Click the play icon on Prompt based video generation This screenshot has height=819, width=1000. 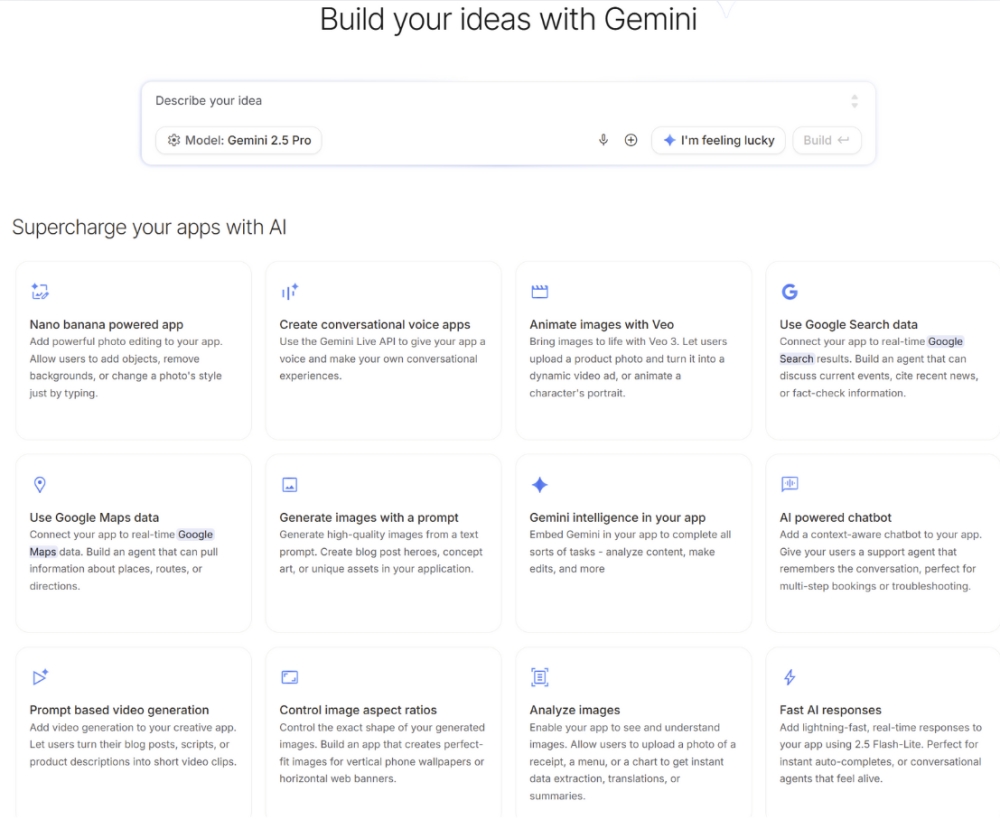click(40, 677)
